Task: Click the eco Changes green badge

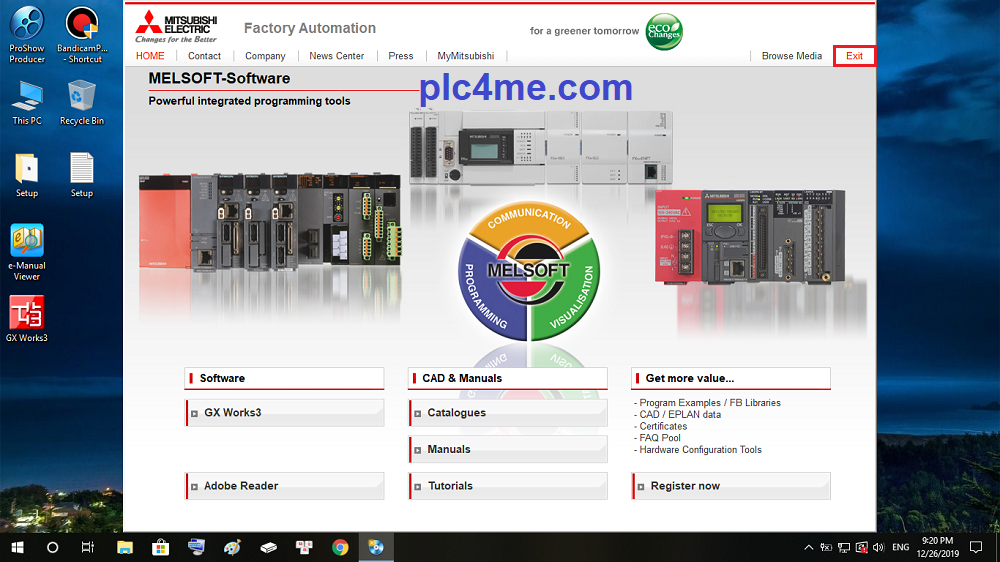Action: 664,31
